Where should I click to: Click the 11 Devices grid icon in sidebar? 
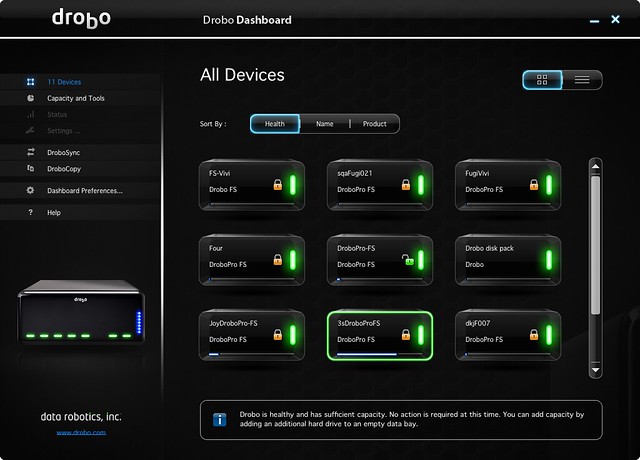tap(31, 82)
